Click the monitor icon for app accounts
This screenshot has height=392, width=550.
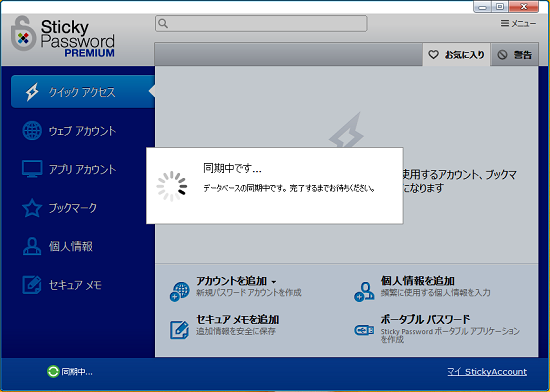pyautogui.click(x=32, y=169)
